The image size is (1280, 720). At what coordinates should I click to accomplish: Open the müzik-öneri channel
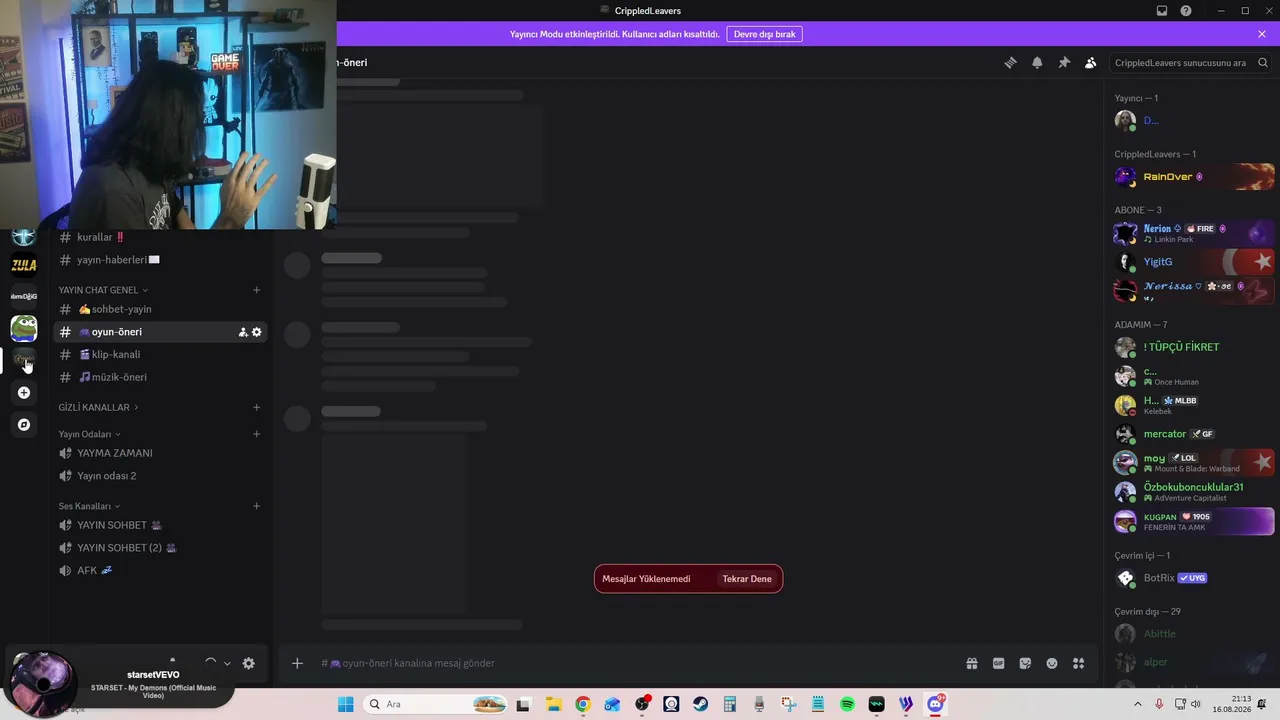[x=160, y=377]
